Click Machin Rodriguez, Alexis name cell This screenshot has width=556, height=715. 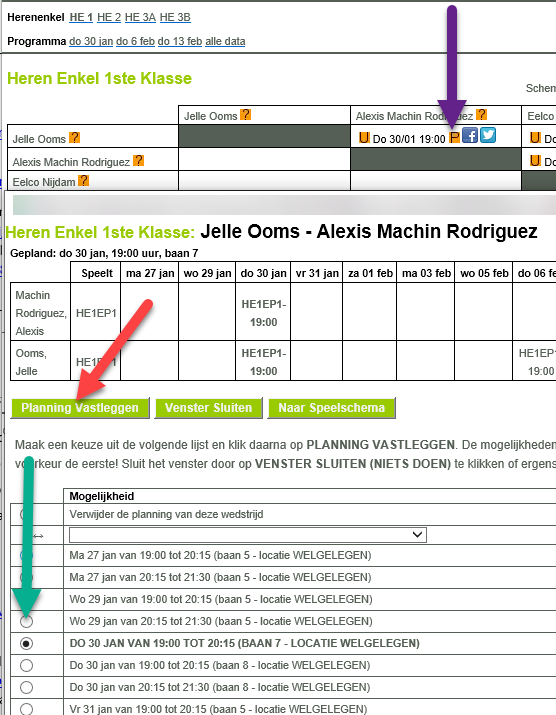point(41,313)
